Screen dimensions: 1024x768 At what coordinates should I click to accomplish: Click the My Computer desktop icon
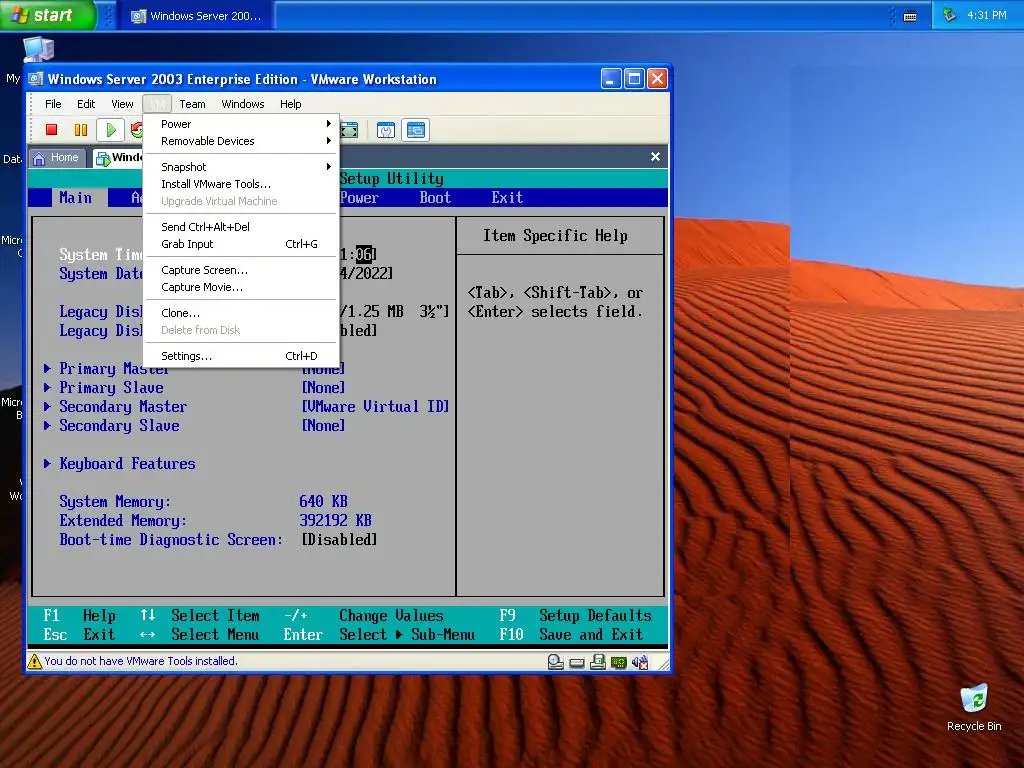tap(38, 50)
